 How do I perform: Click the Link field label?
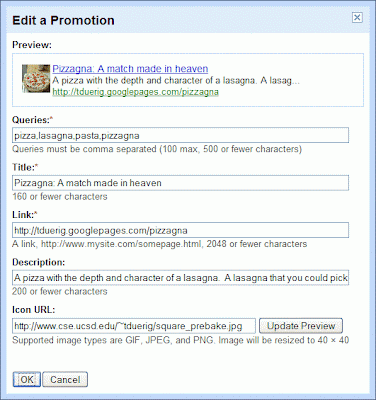[23, 215]
